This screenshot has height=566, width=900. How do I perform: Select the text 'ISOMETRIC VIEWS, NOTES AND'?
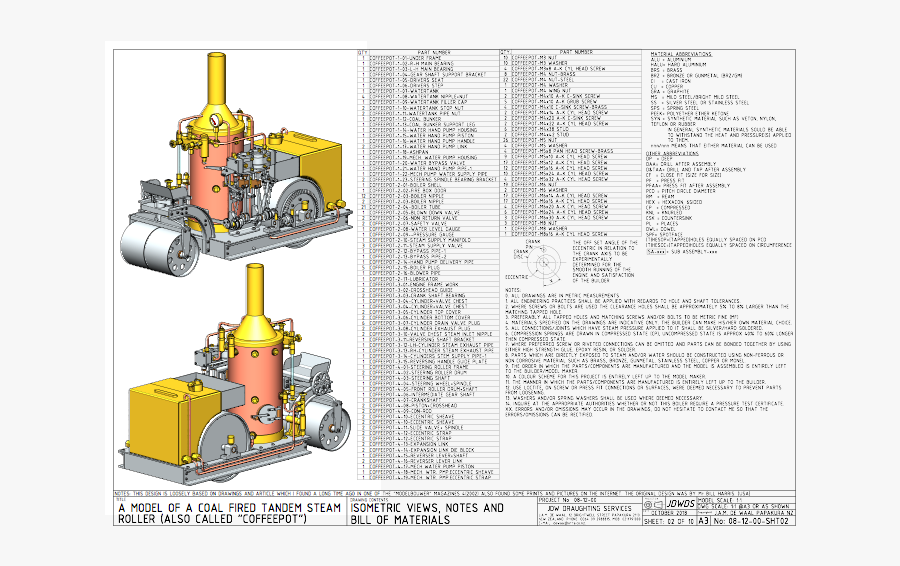pyautogui.click(x=427, y=508)
